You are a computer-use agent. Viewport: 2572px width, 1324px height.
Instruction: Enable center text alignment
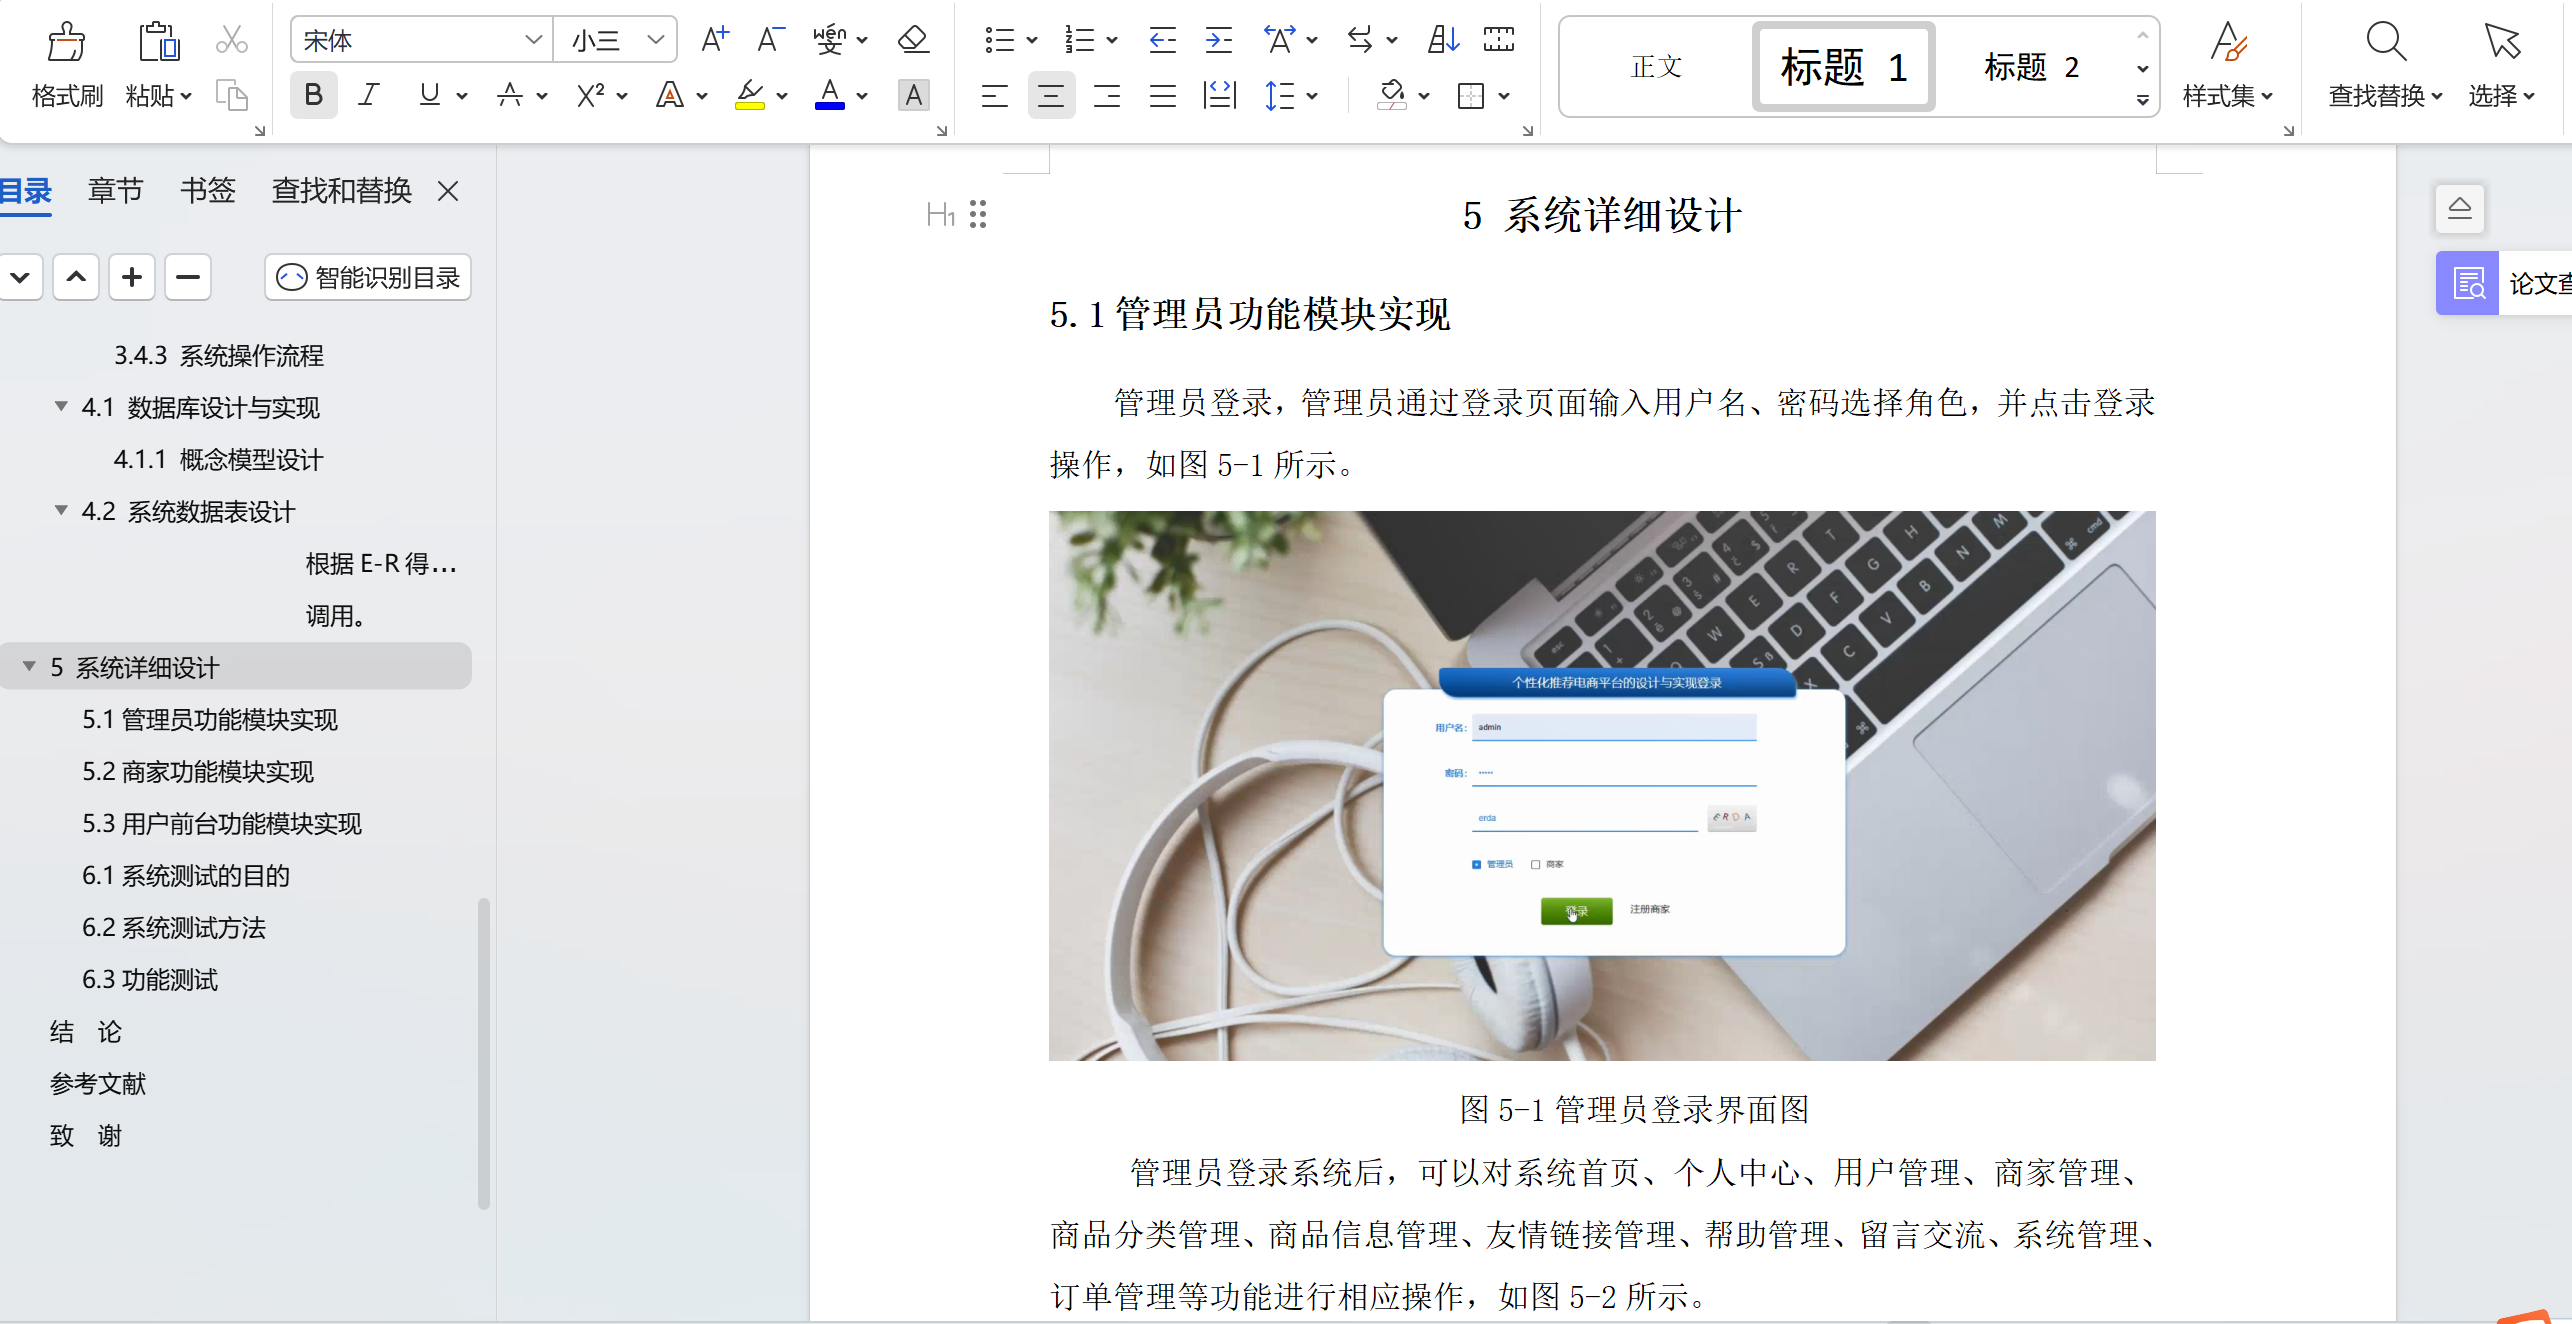1051,96
